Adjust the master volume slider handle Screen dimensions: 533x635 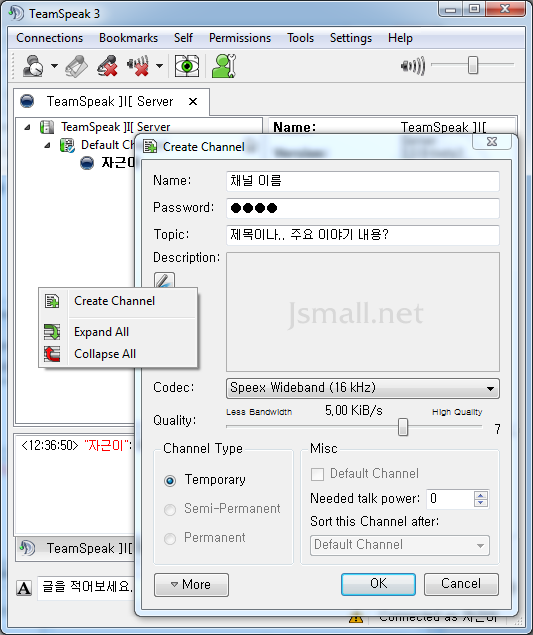(x=473, y=65)
